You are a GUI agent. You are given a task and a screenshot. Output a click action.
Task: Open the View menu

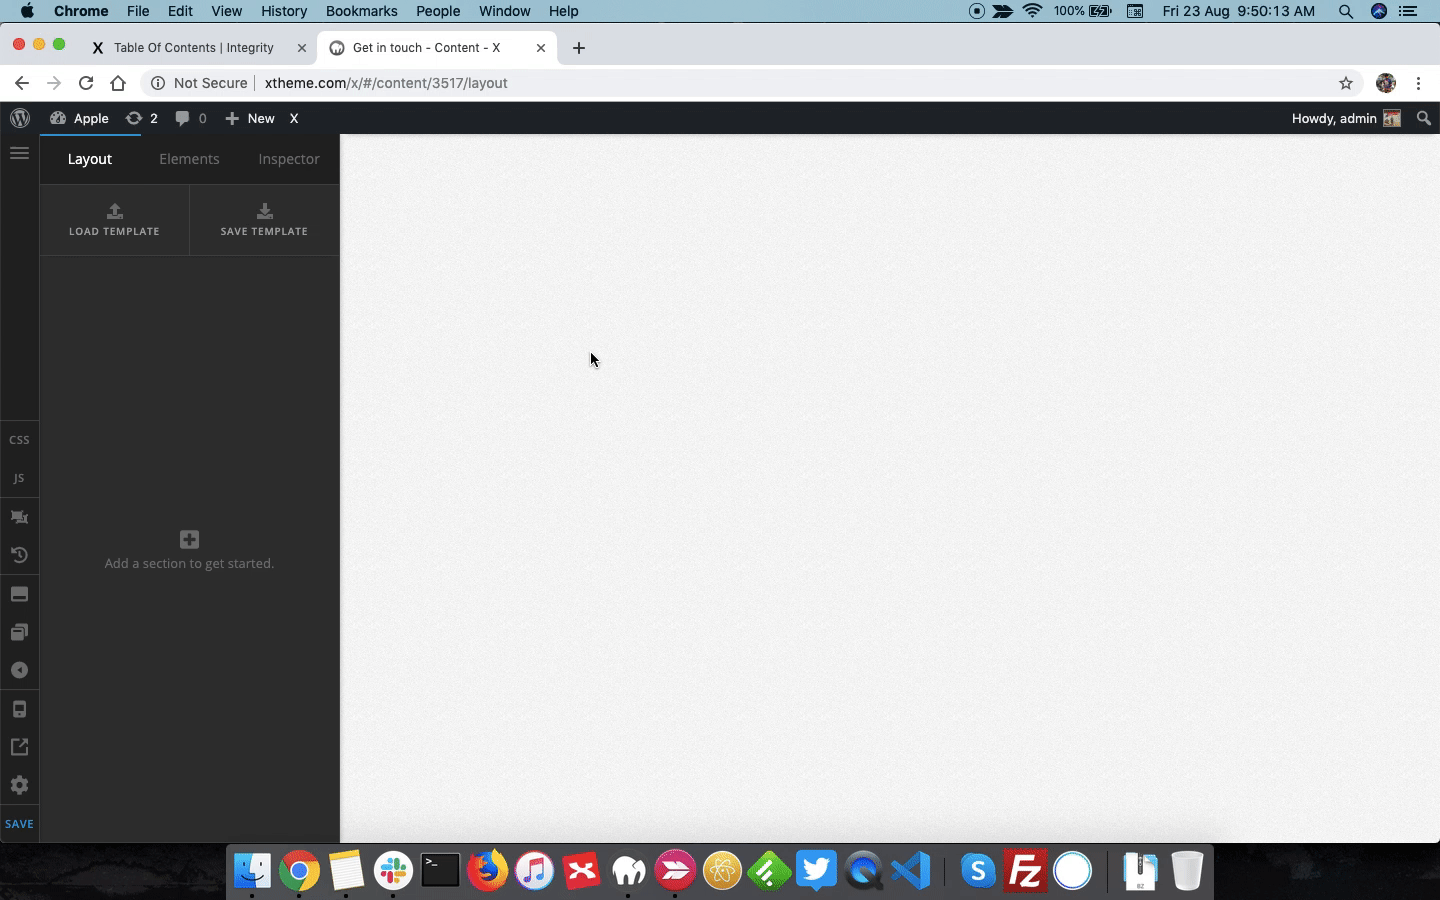227,11
